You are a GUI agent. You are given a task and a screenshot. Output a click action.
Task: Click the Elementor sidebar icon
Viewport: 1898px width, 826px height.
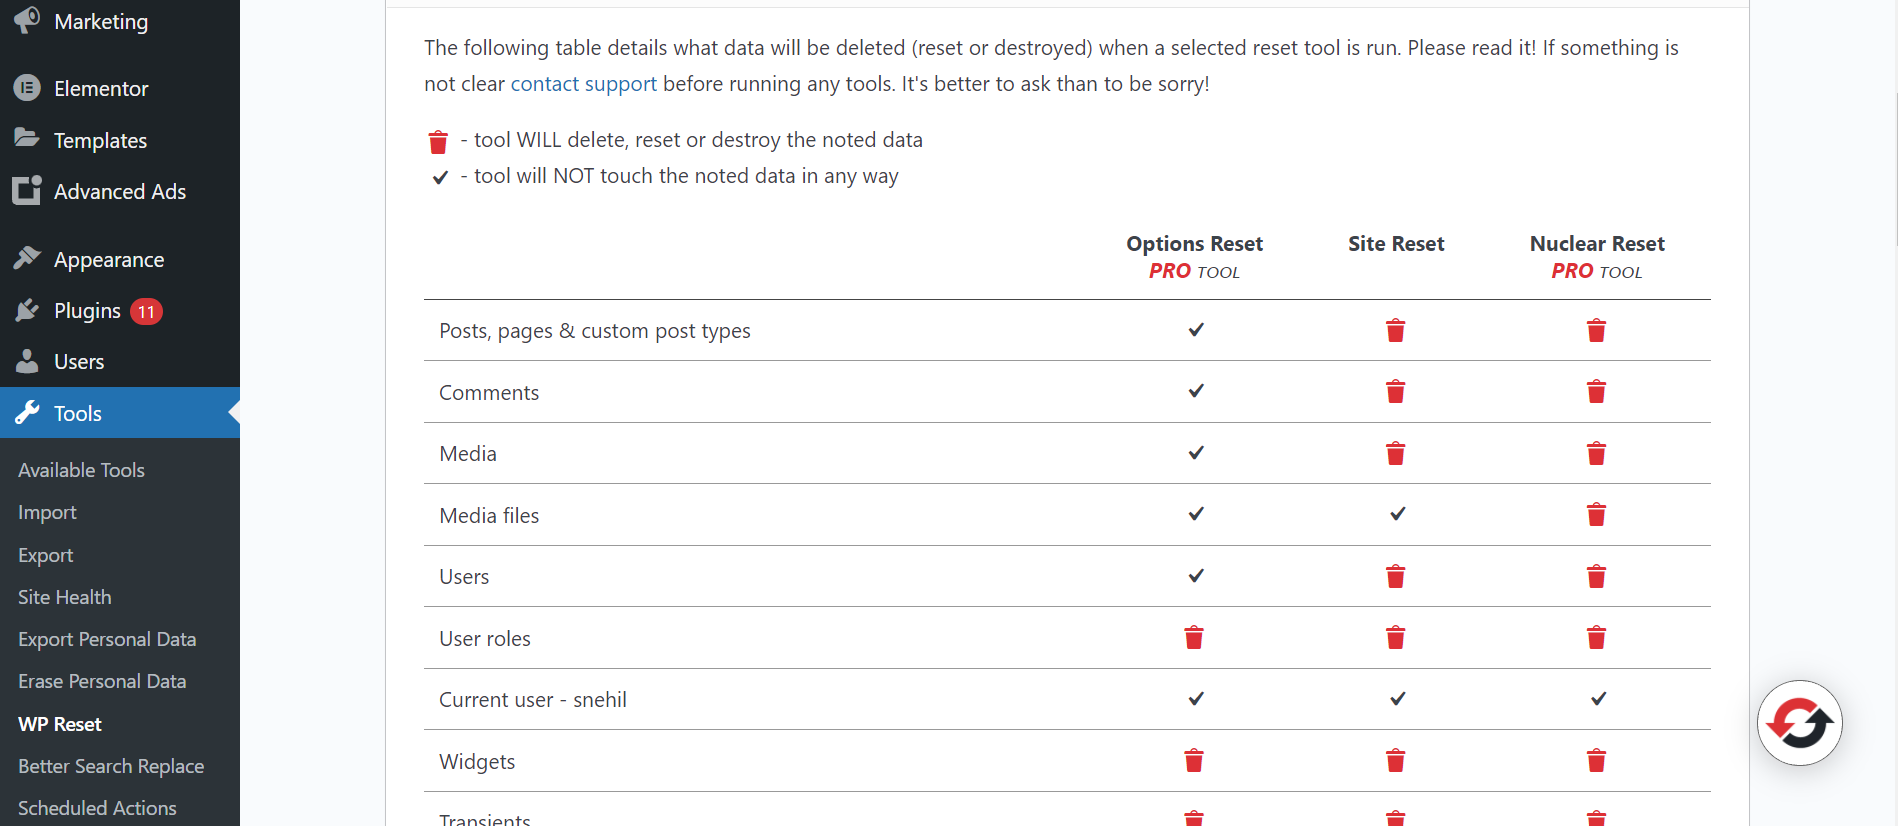pyautogui.click(x=27, y=88)
